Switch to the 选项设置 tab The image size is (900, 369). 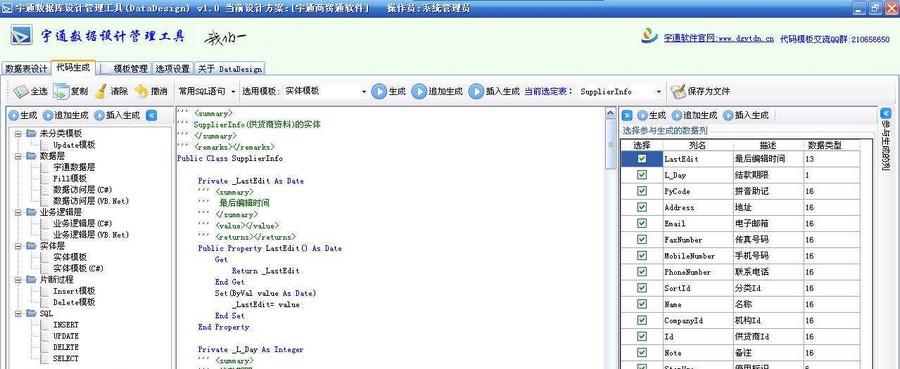point(173,68)
